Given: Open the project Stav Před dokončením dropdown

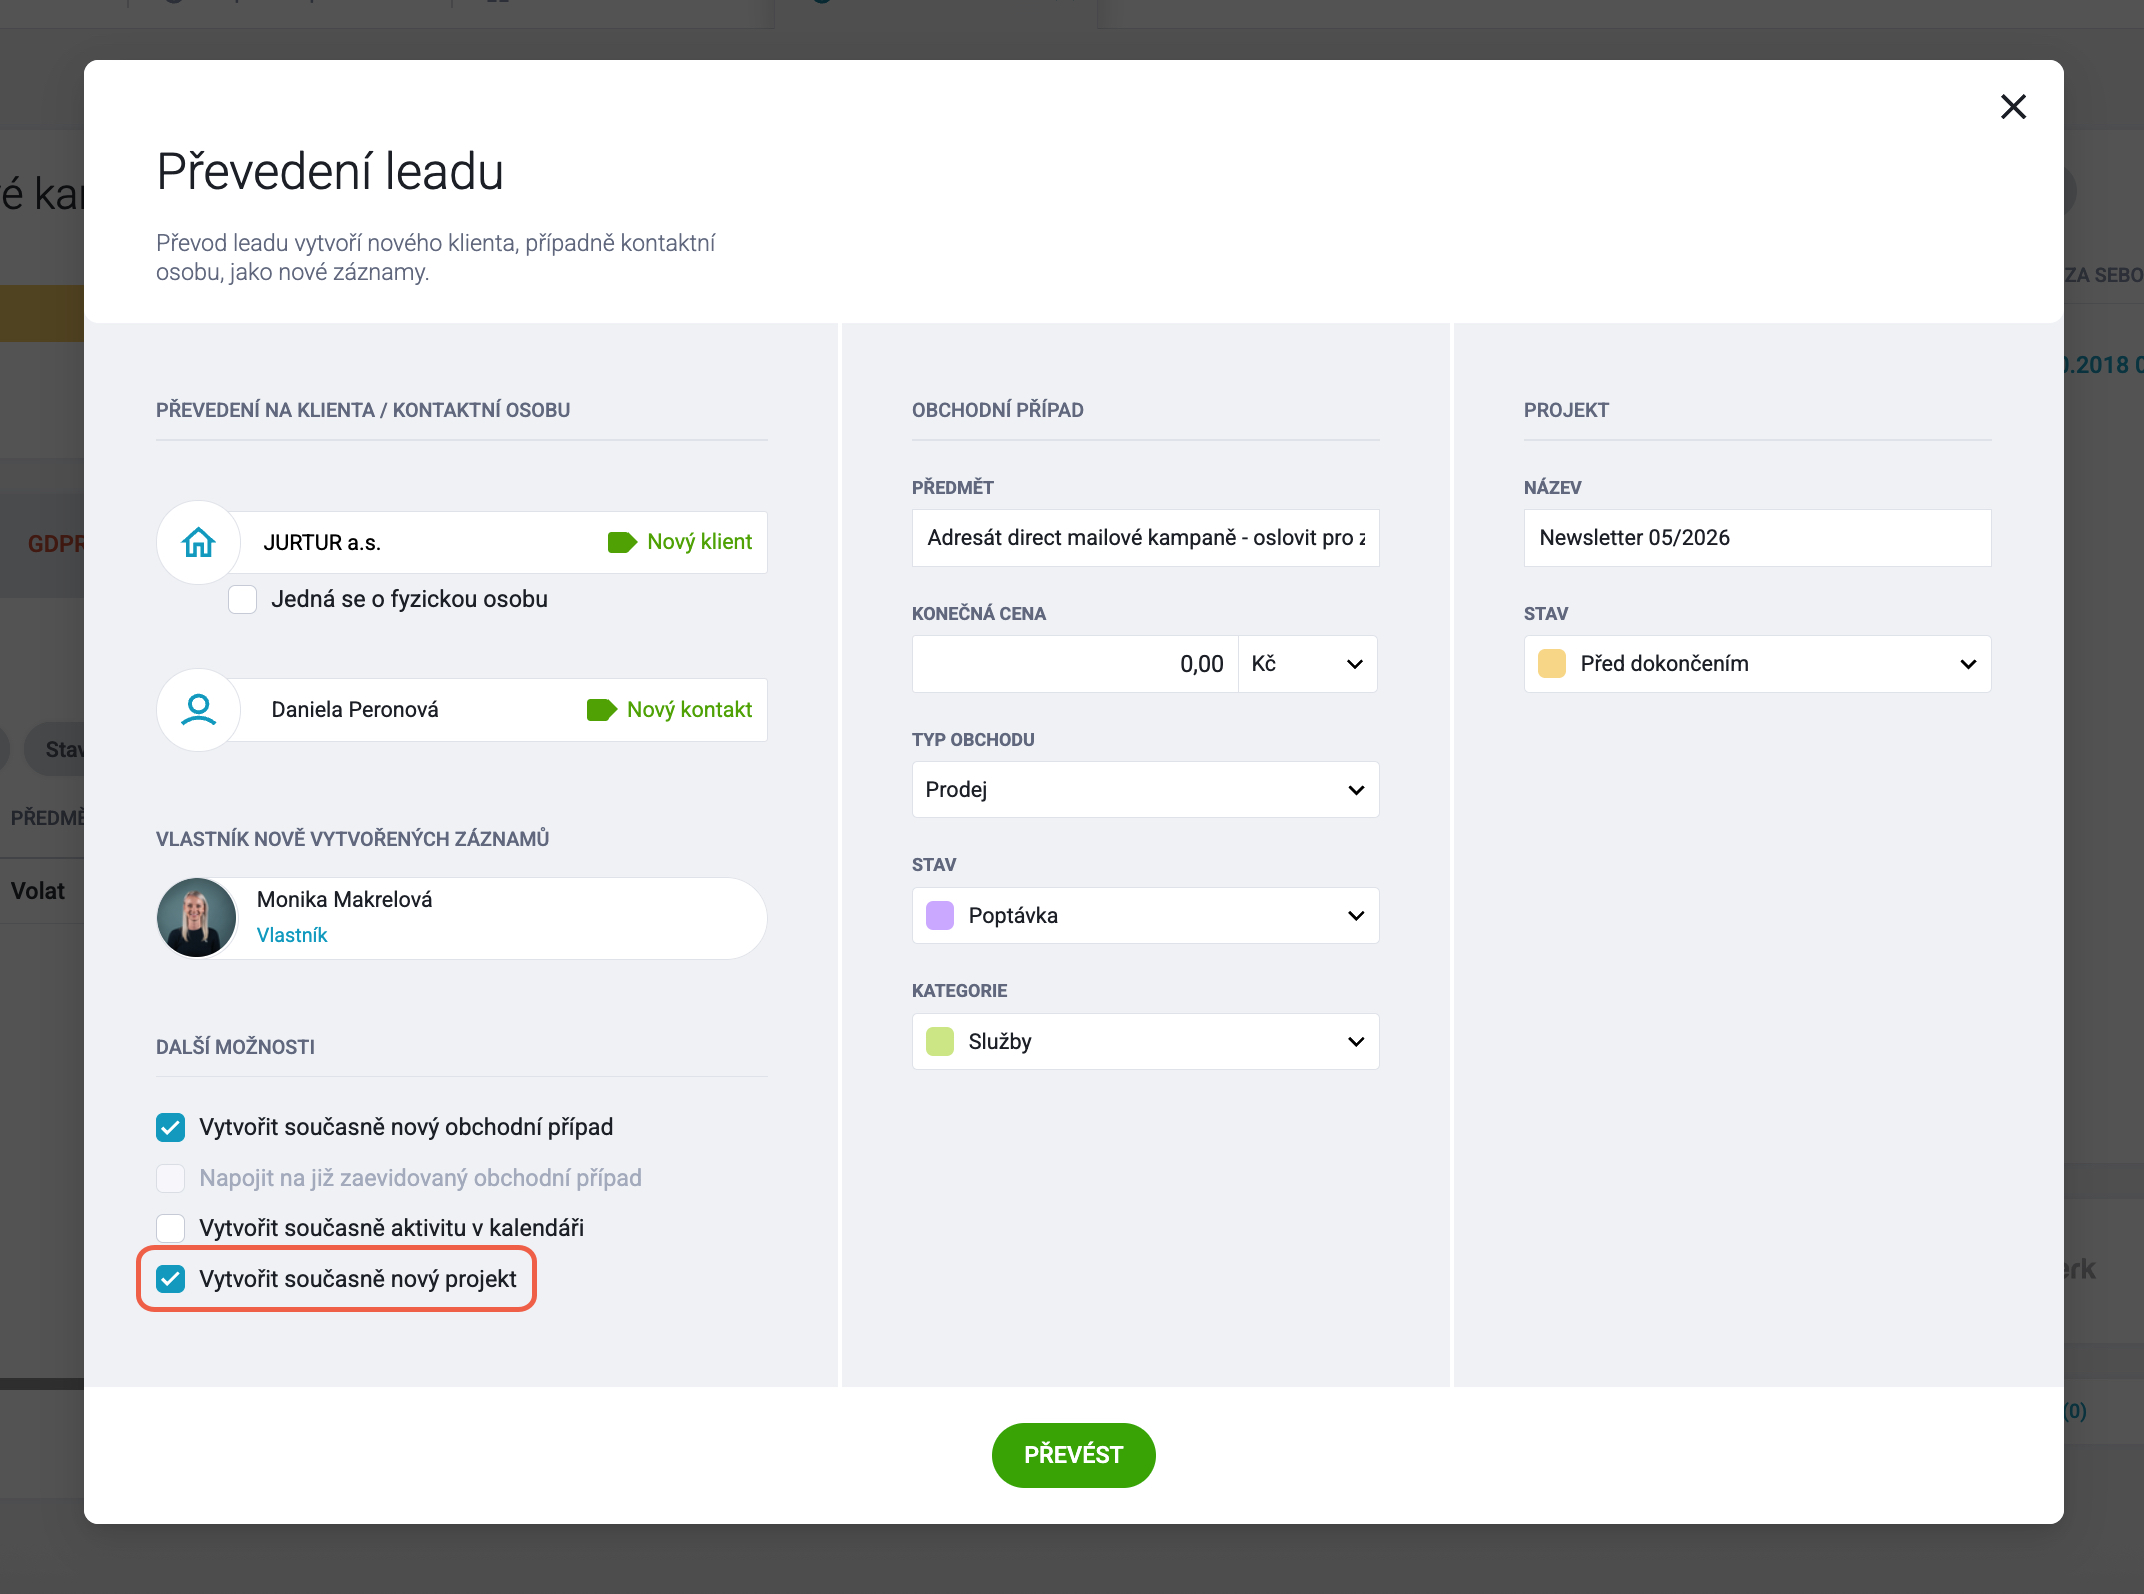Looking at the screenshot, I should pyautogui.click(x=1758, y=664).
